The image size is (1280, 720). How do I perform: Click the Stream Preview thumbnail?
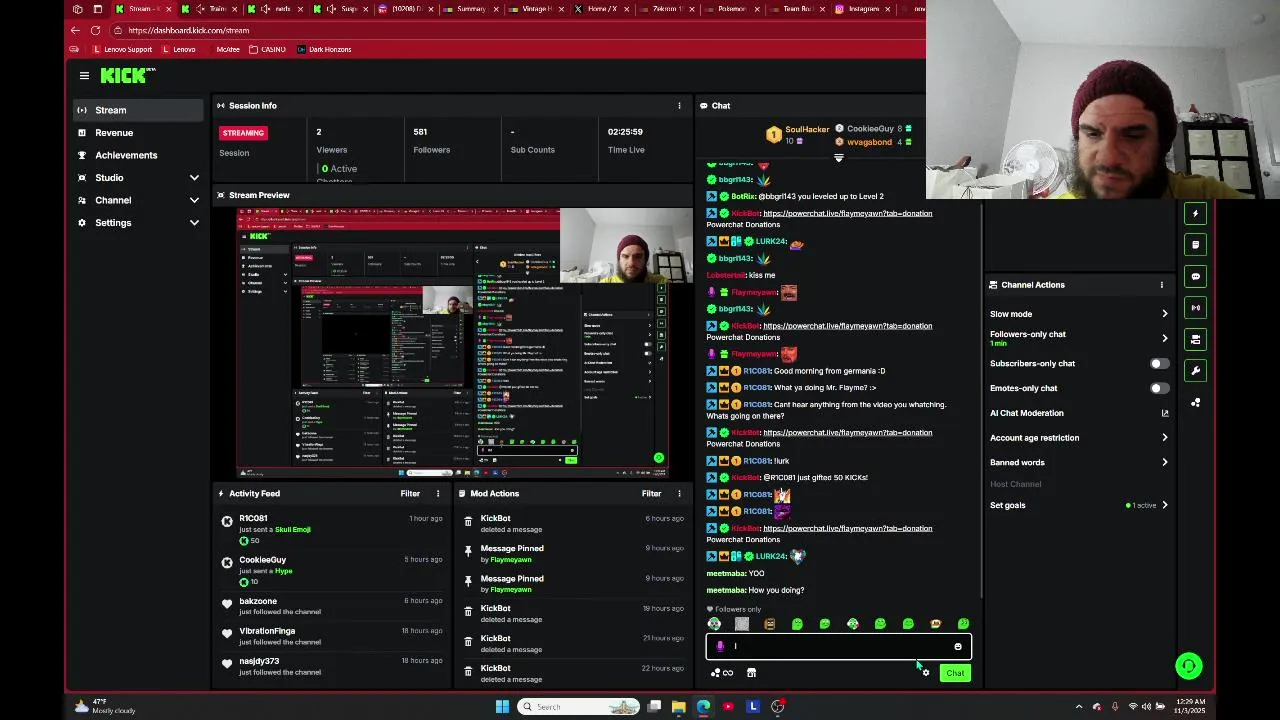[453, 343]
